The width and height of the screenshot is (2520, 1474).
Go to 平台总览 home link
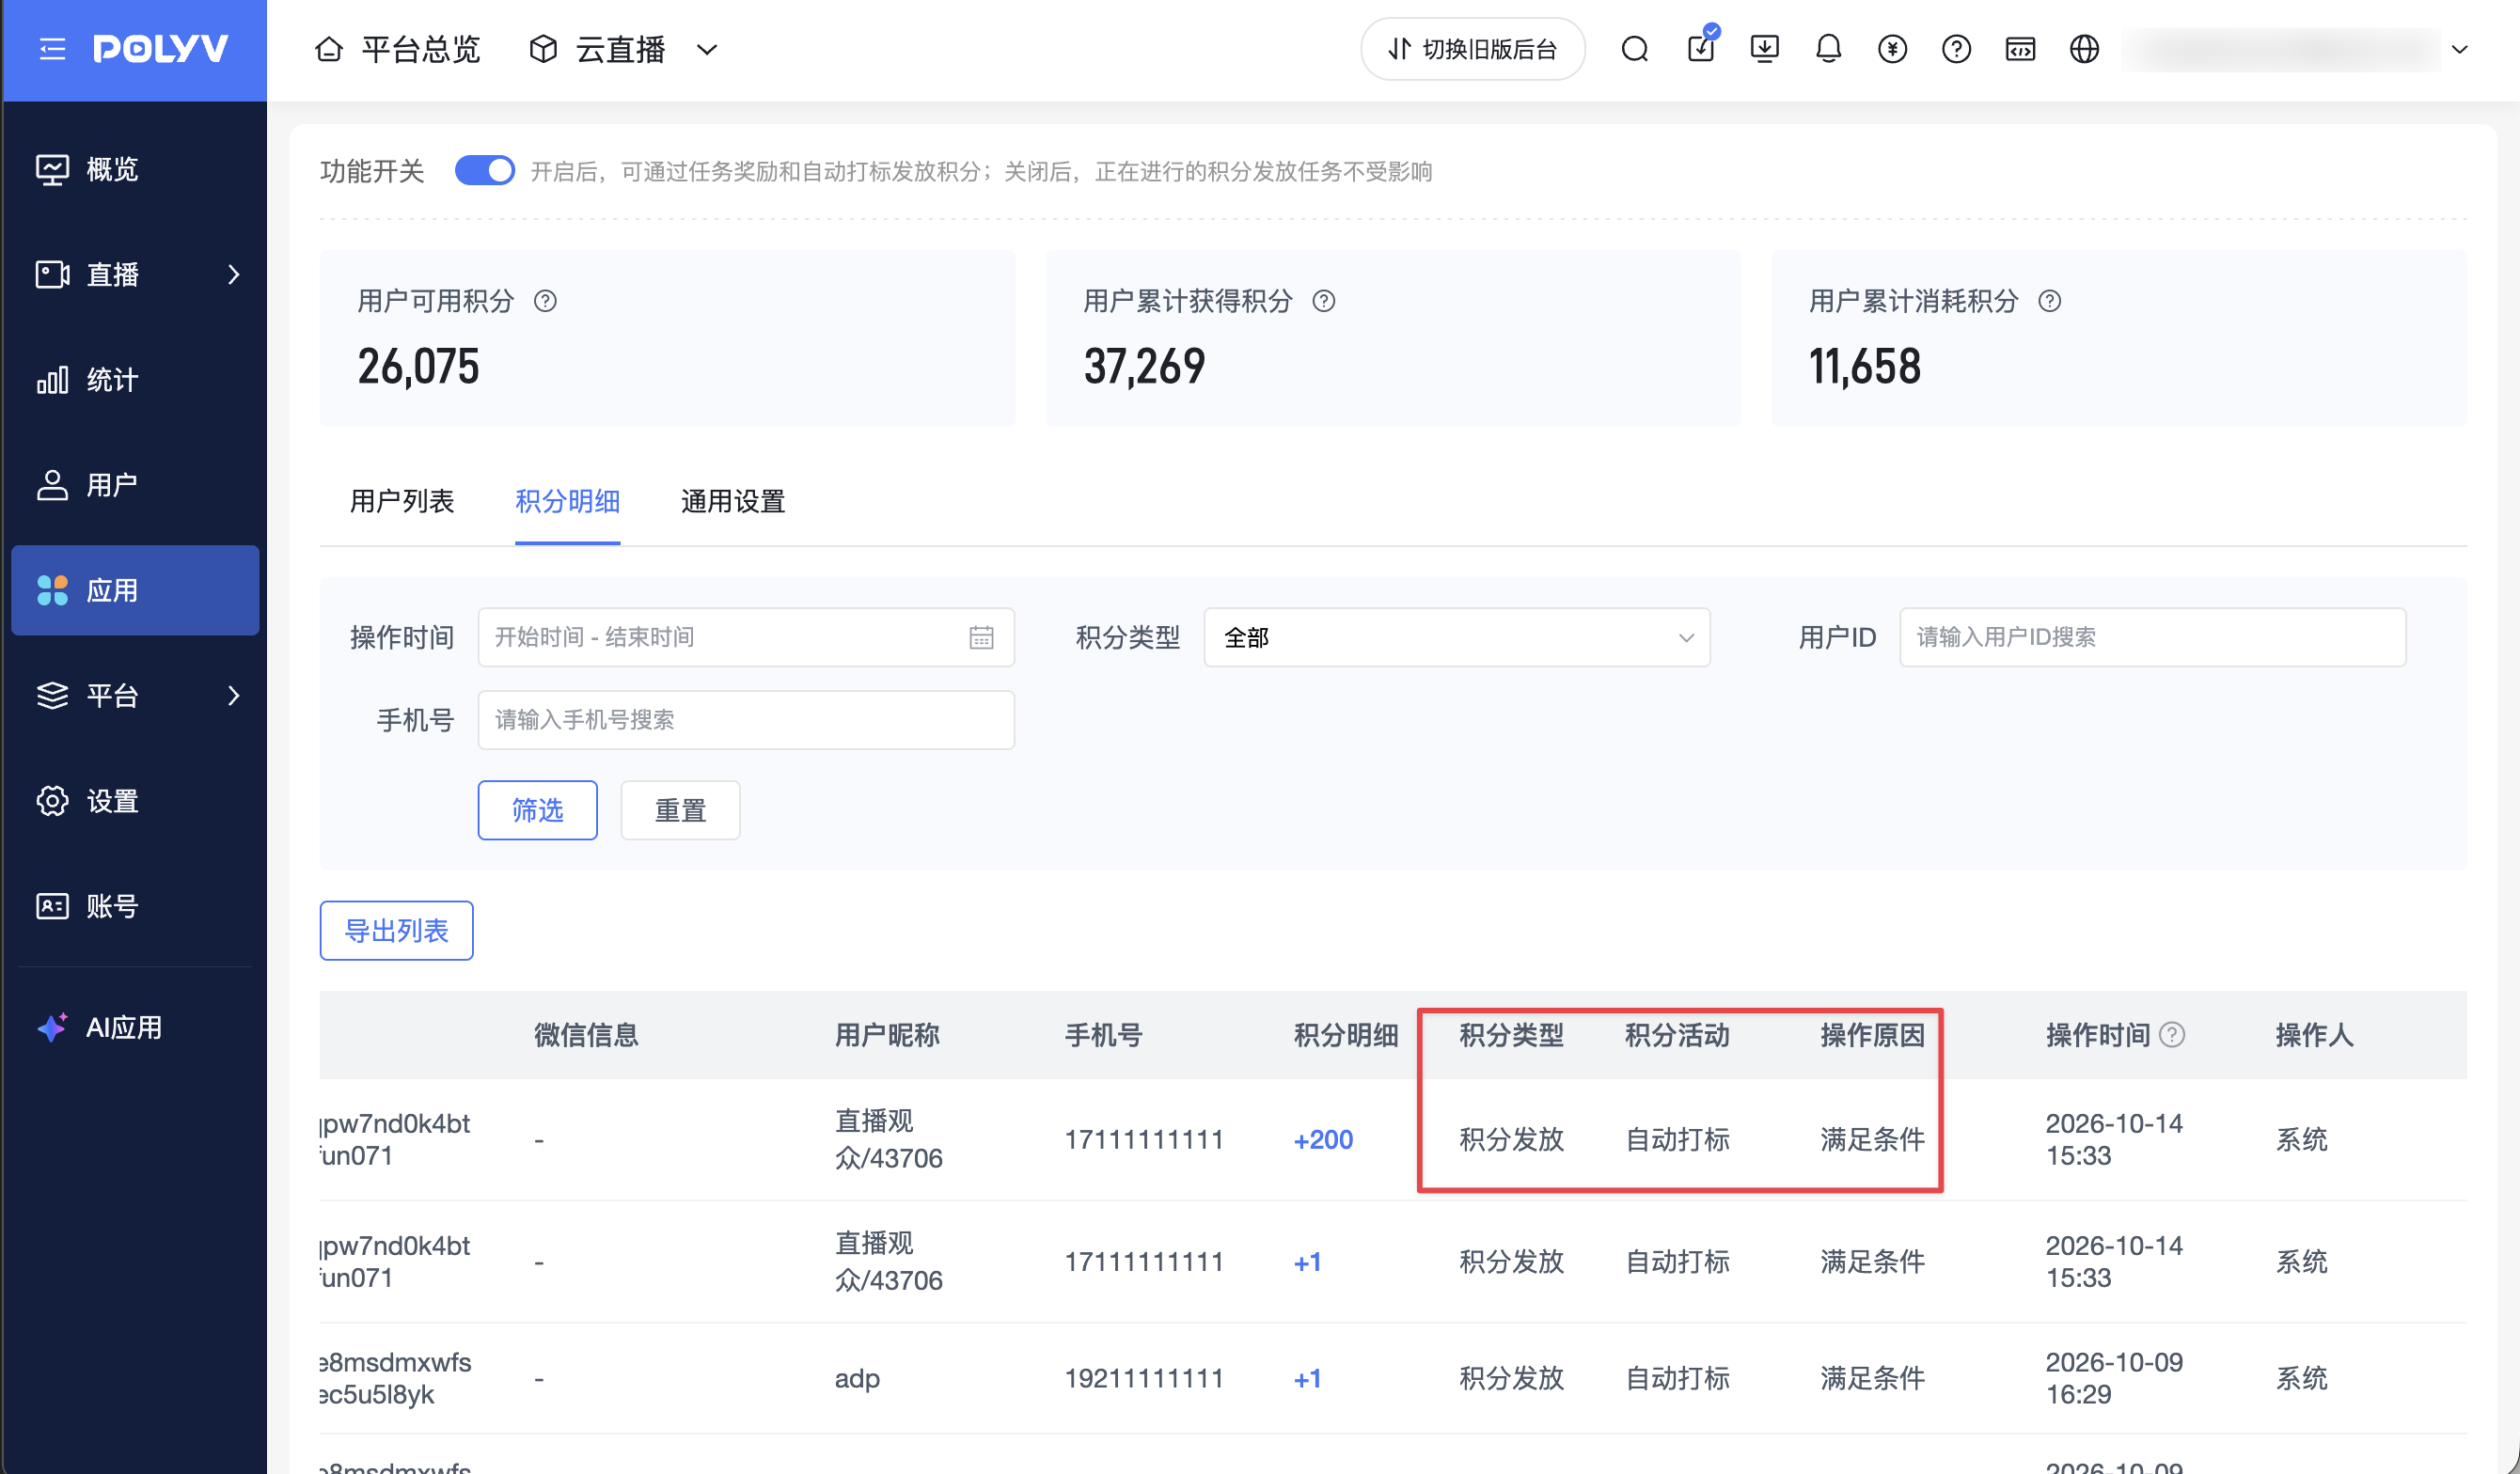pos(398,49)
